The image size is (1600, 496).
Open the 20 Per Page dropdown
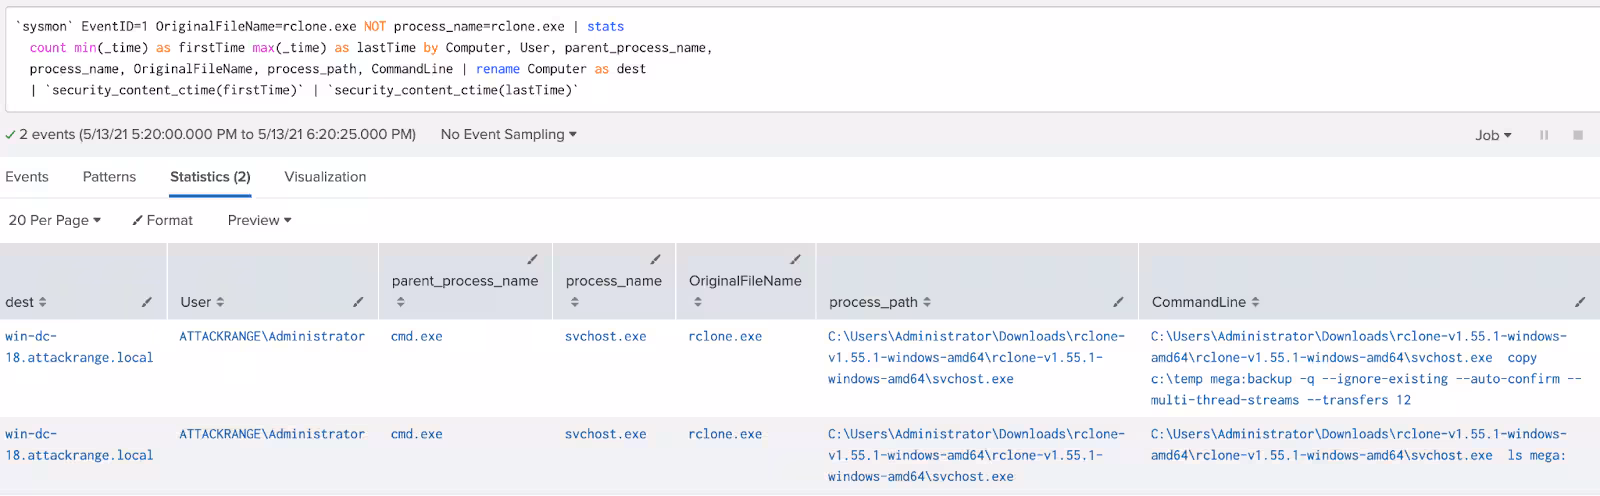coord(54,220)
